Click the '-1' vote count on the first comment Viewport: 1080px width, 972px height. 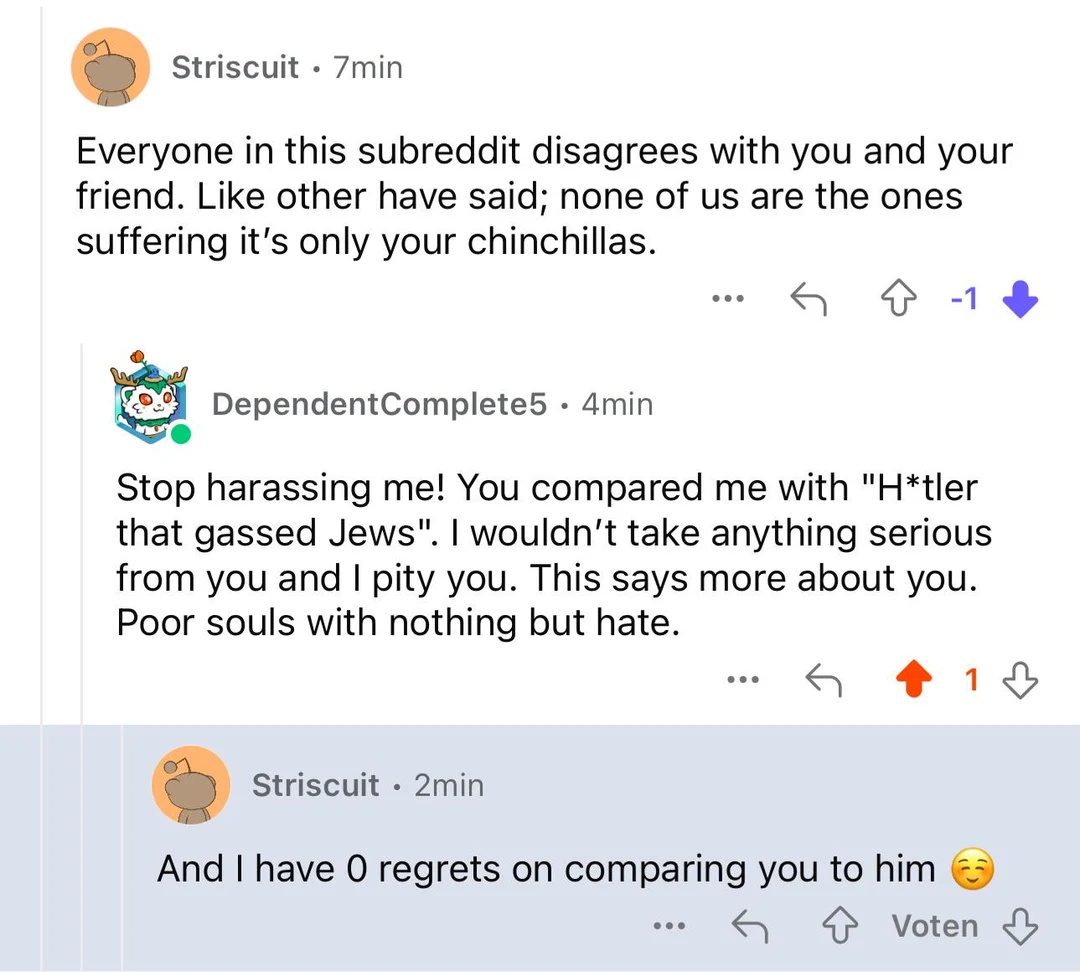click(962, 298)
